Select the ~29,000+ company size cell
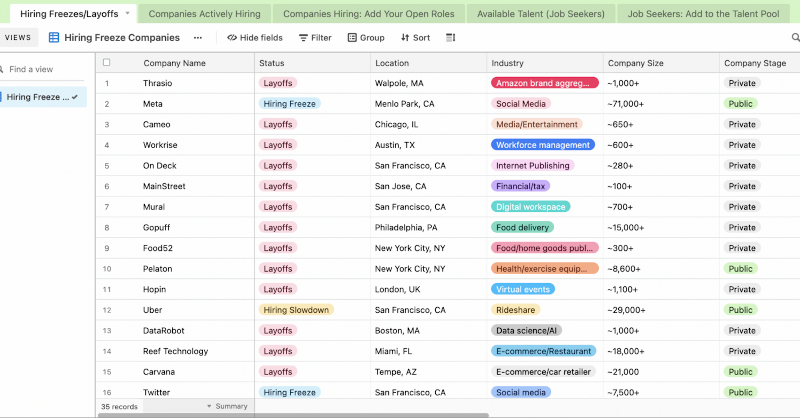 661,310
